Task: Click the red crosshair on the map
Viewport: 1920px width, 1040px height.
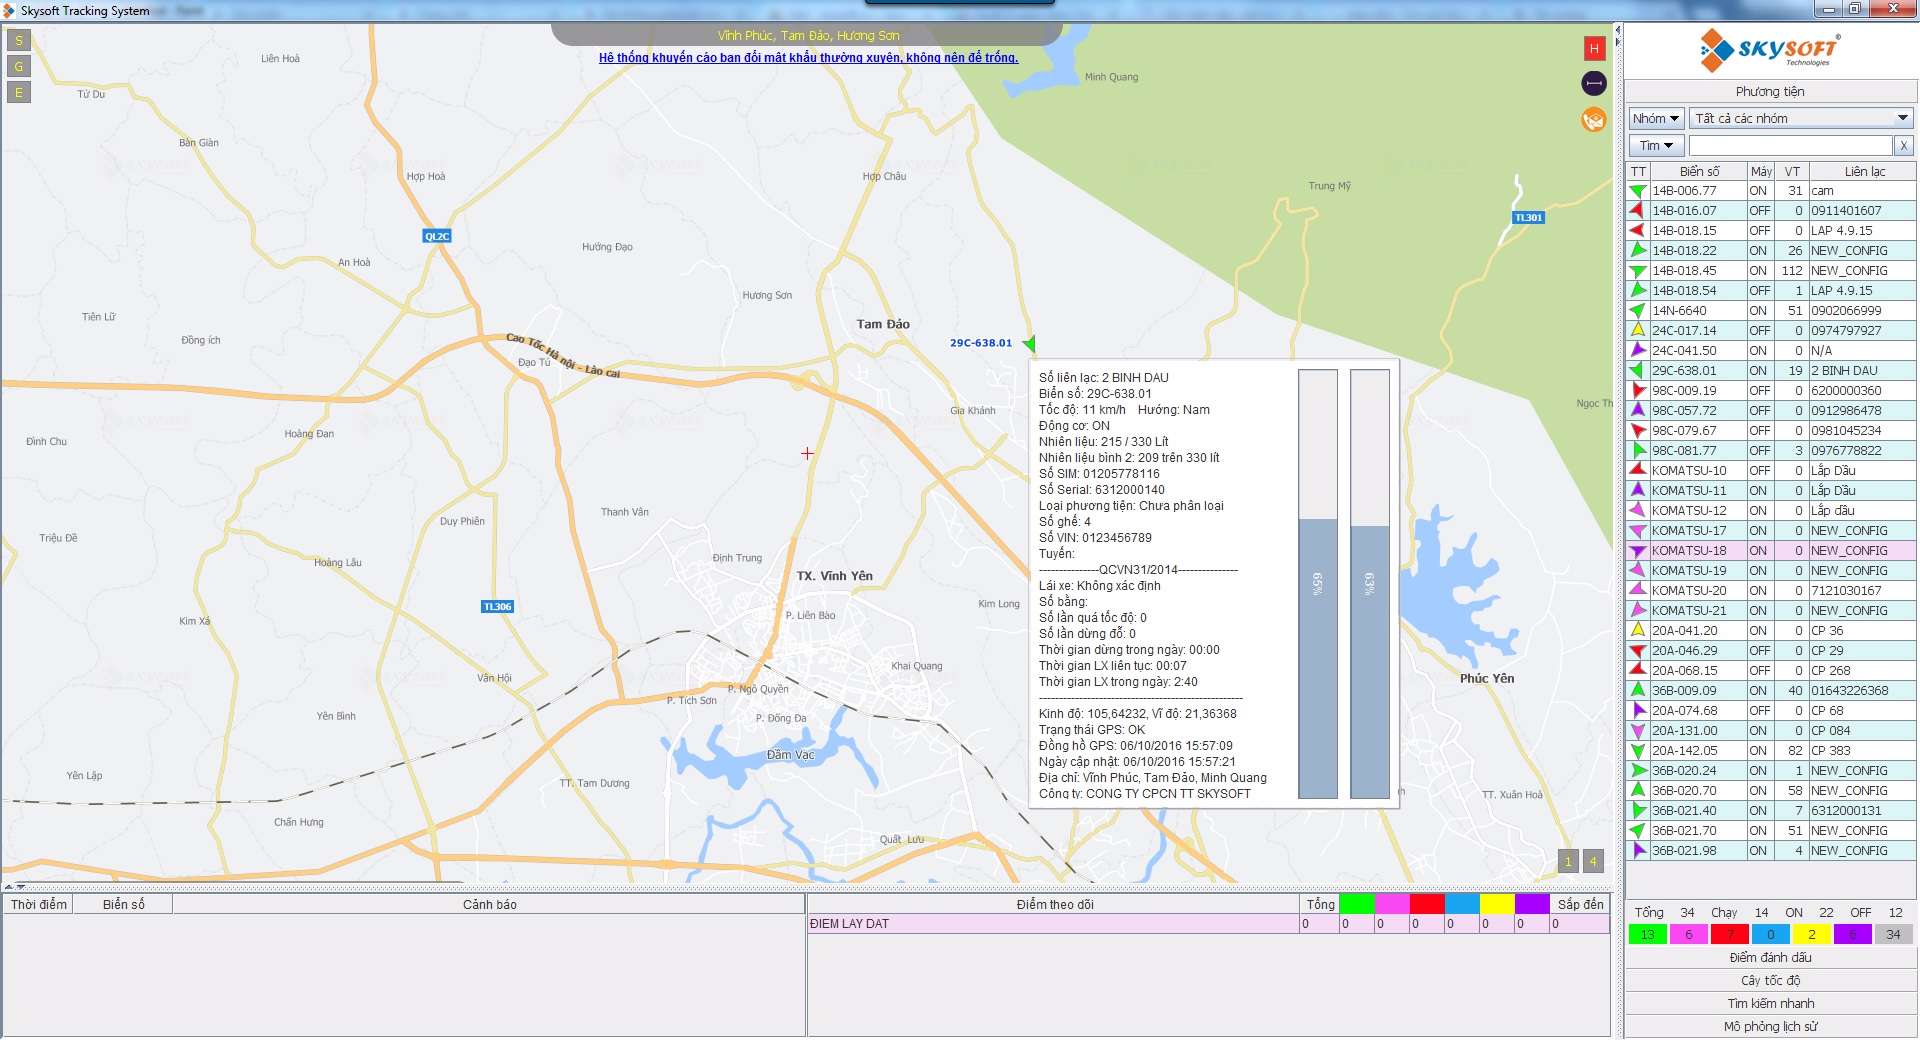Action: 807,453
